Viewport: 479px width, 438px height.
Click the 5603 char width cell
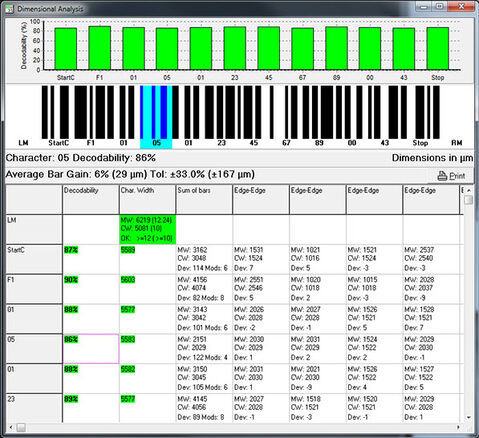pyautogui.click(x=147, y=289)
